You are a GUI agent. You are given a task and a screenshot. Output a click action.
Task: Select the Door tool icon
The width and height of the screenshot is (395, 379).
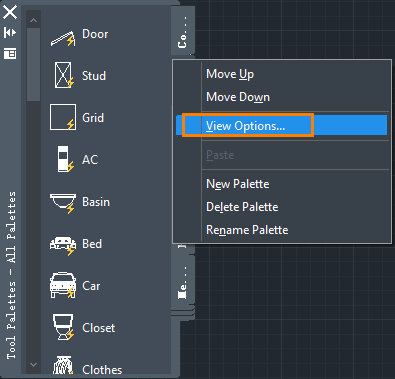pos(63,38)
